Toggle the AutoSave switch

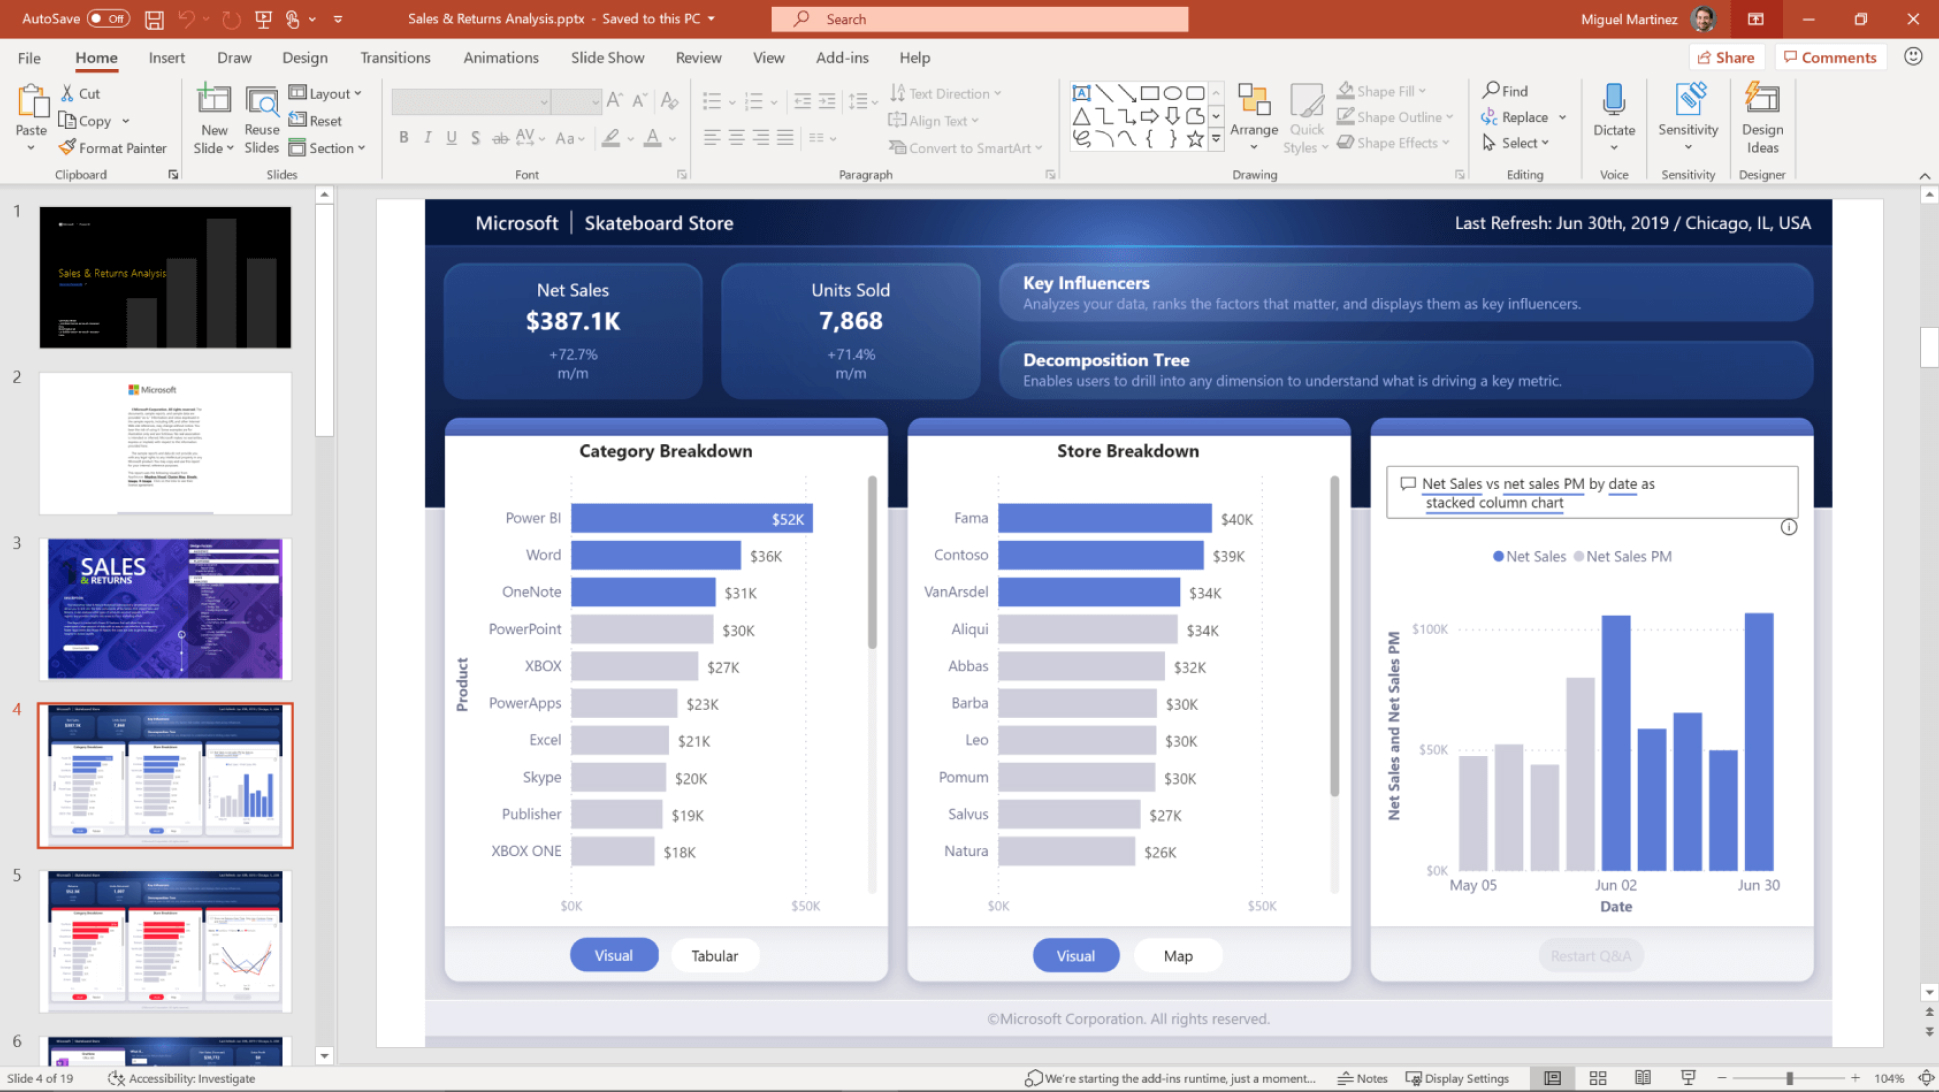108,19
